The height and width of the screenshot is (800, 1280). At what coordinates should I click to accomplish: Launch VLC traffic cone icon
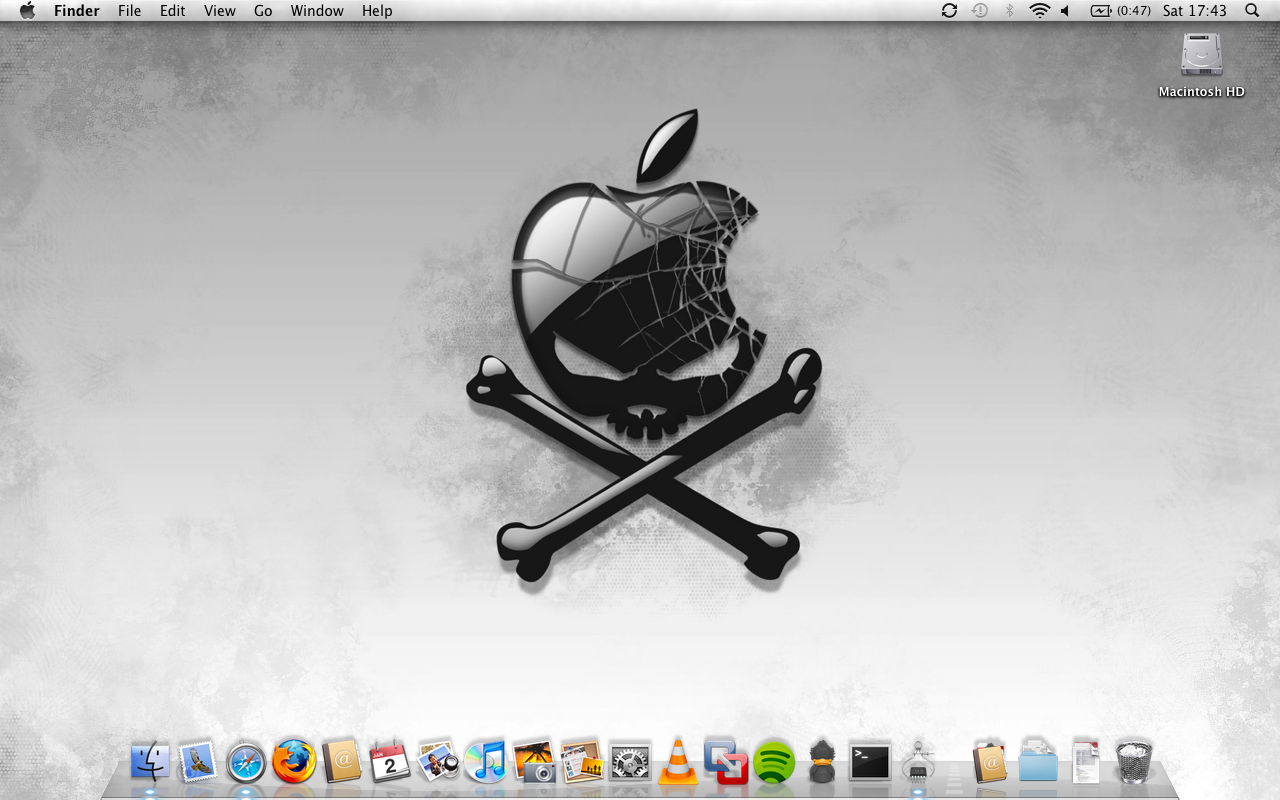coord(678,762)
